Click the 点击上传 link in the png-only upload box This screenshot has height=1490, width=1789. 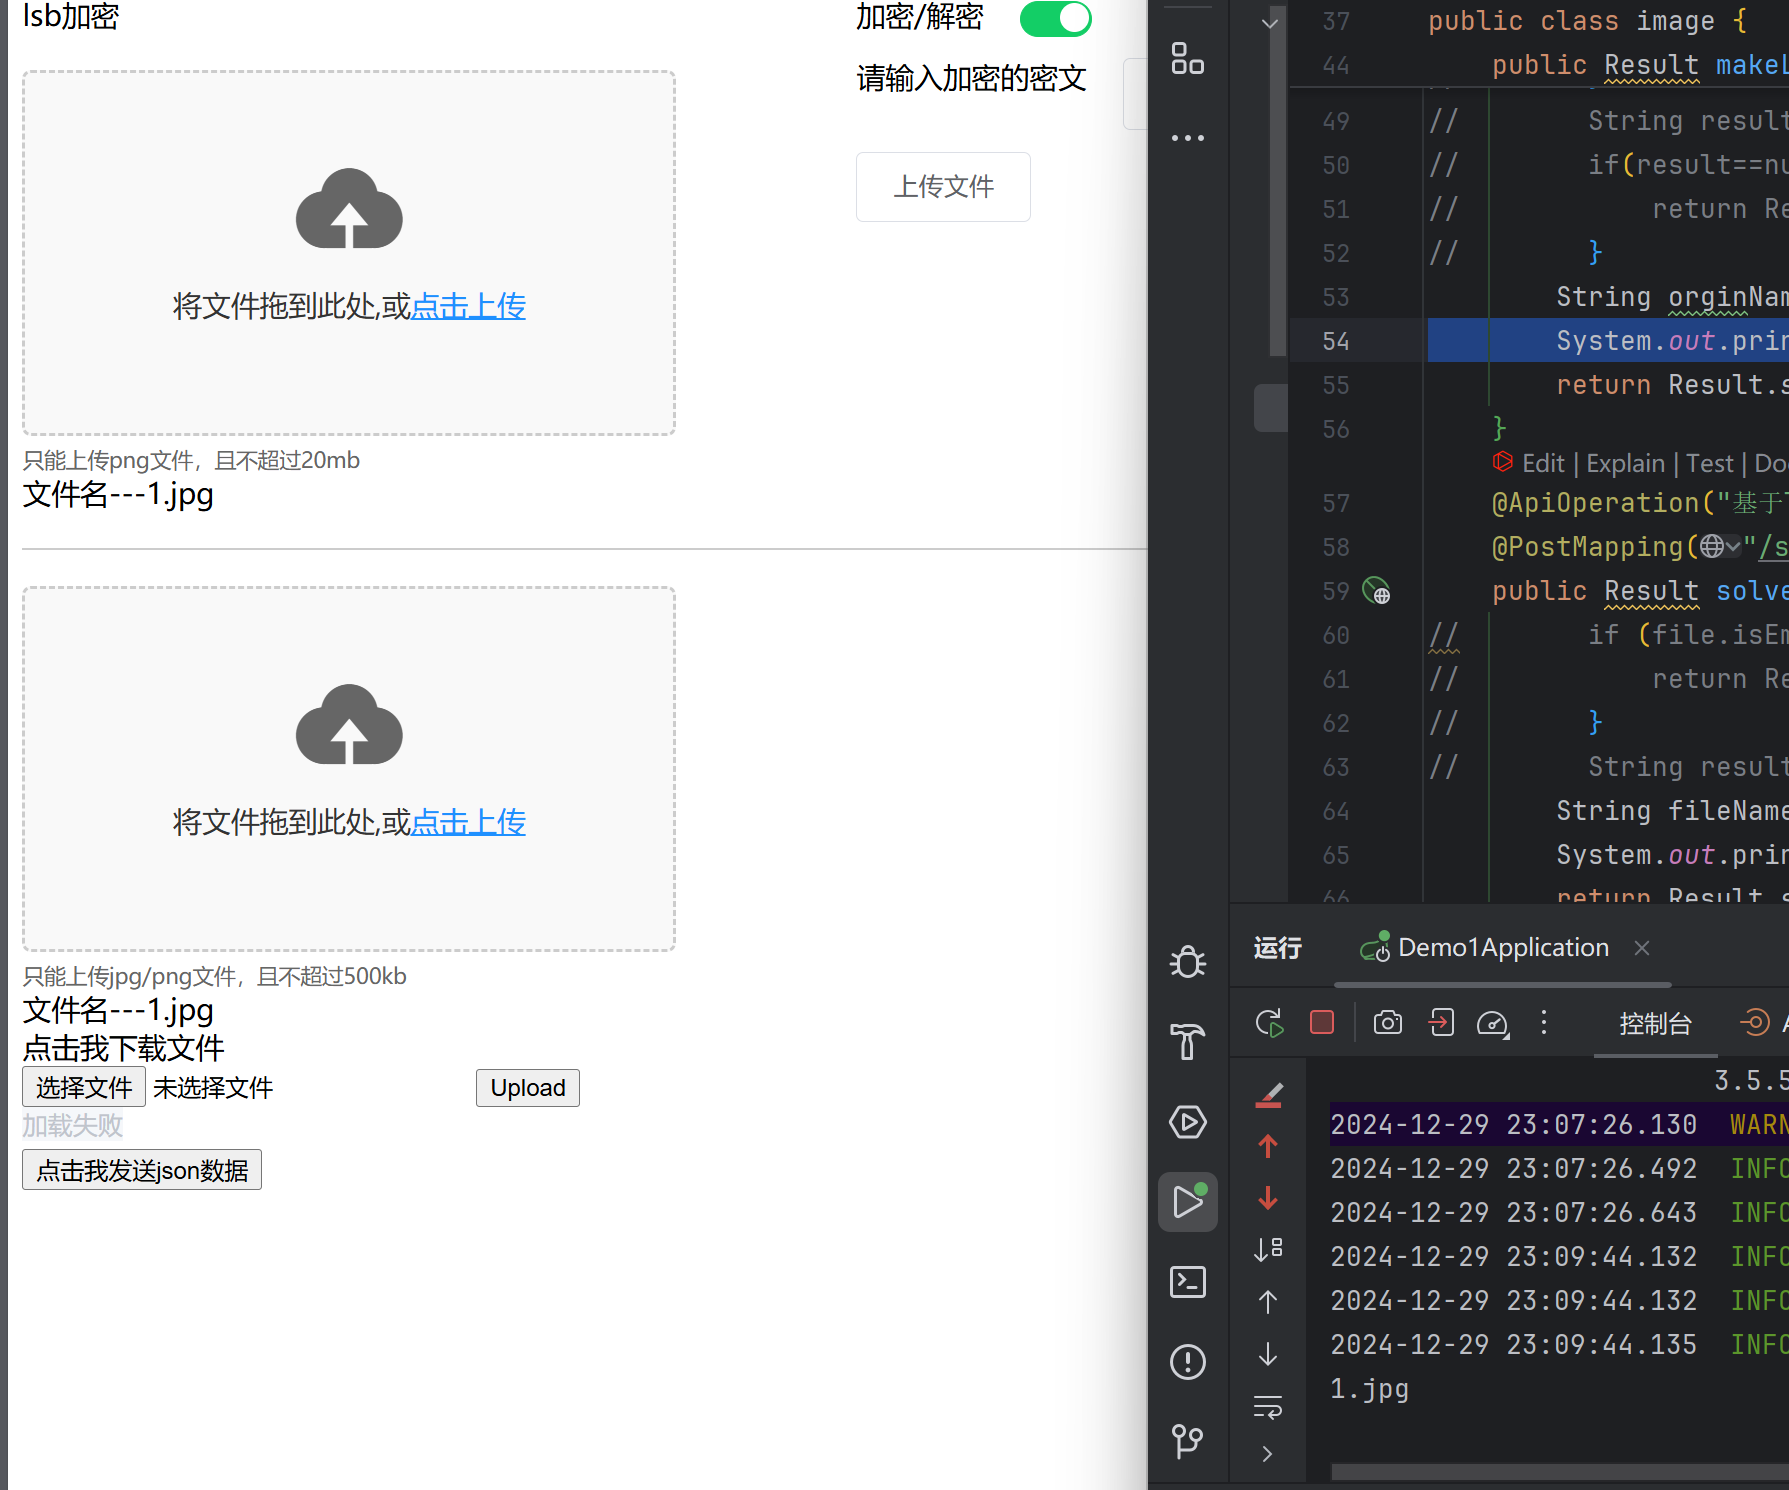468,306
